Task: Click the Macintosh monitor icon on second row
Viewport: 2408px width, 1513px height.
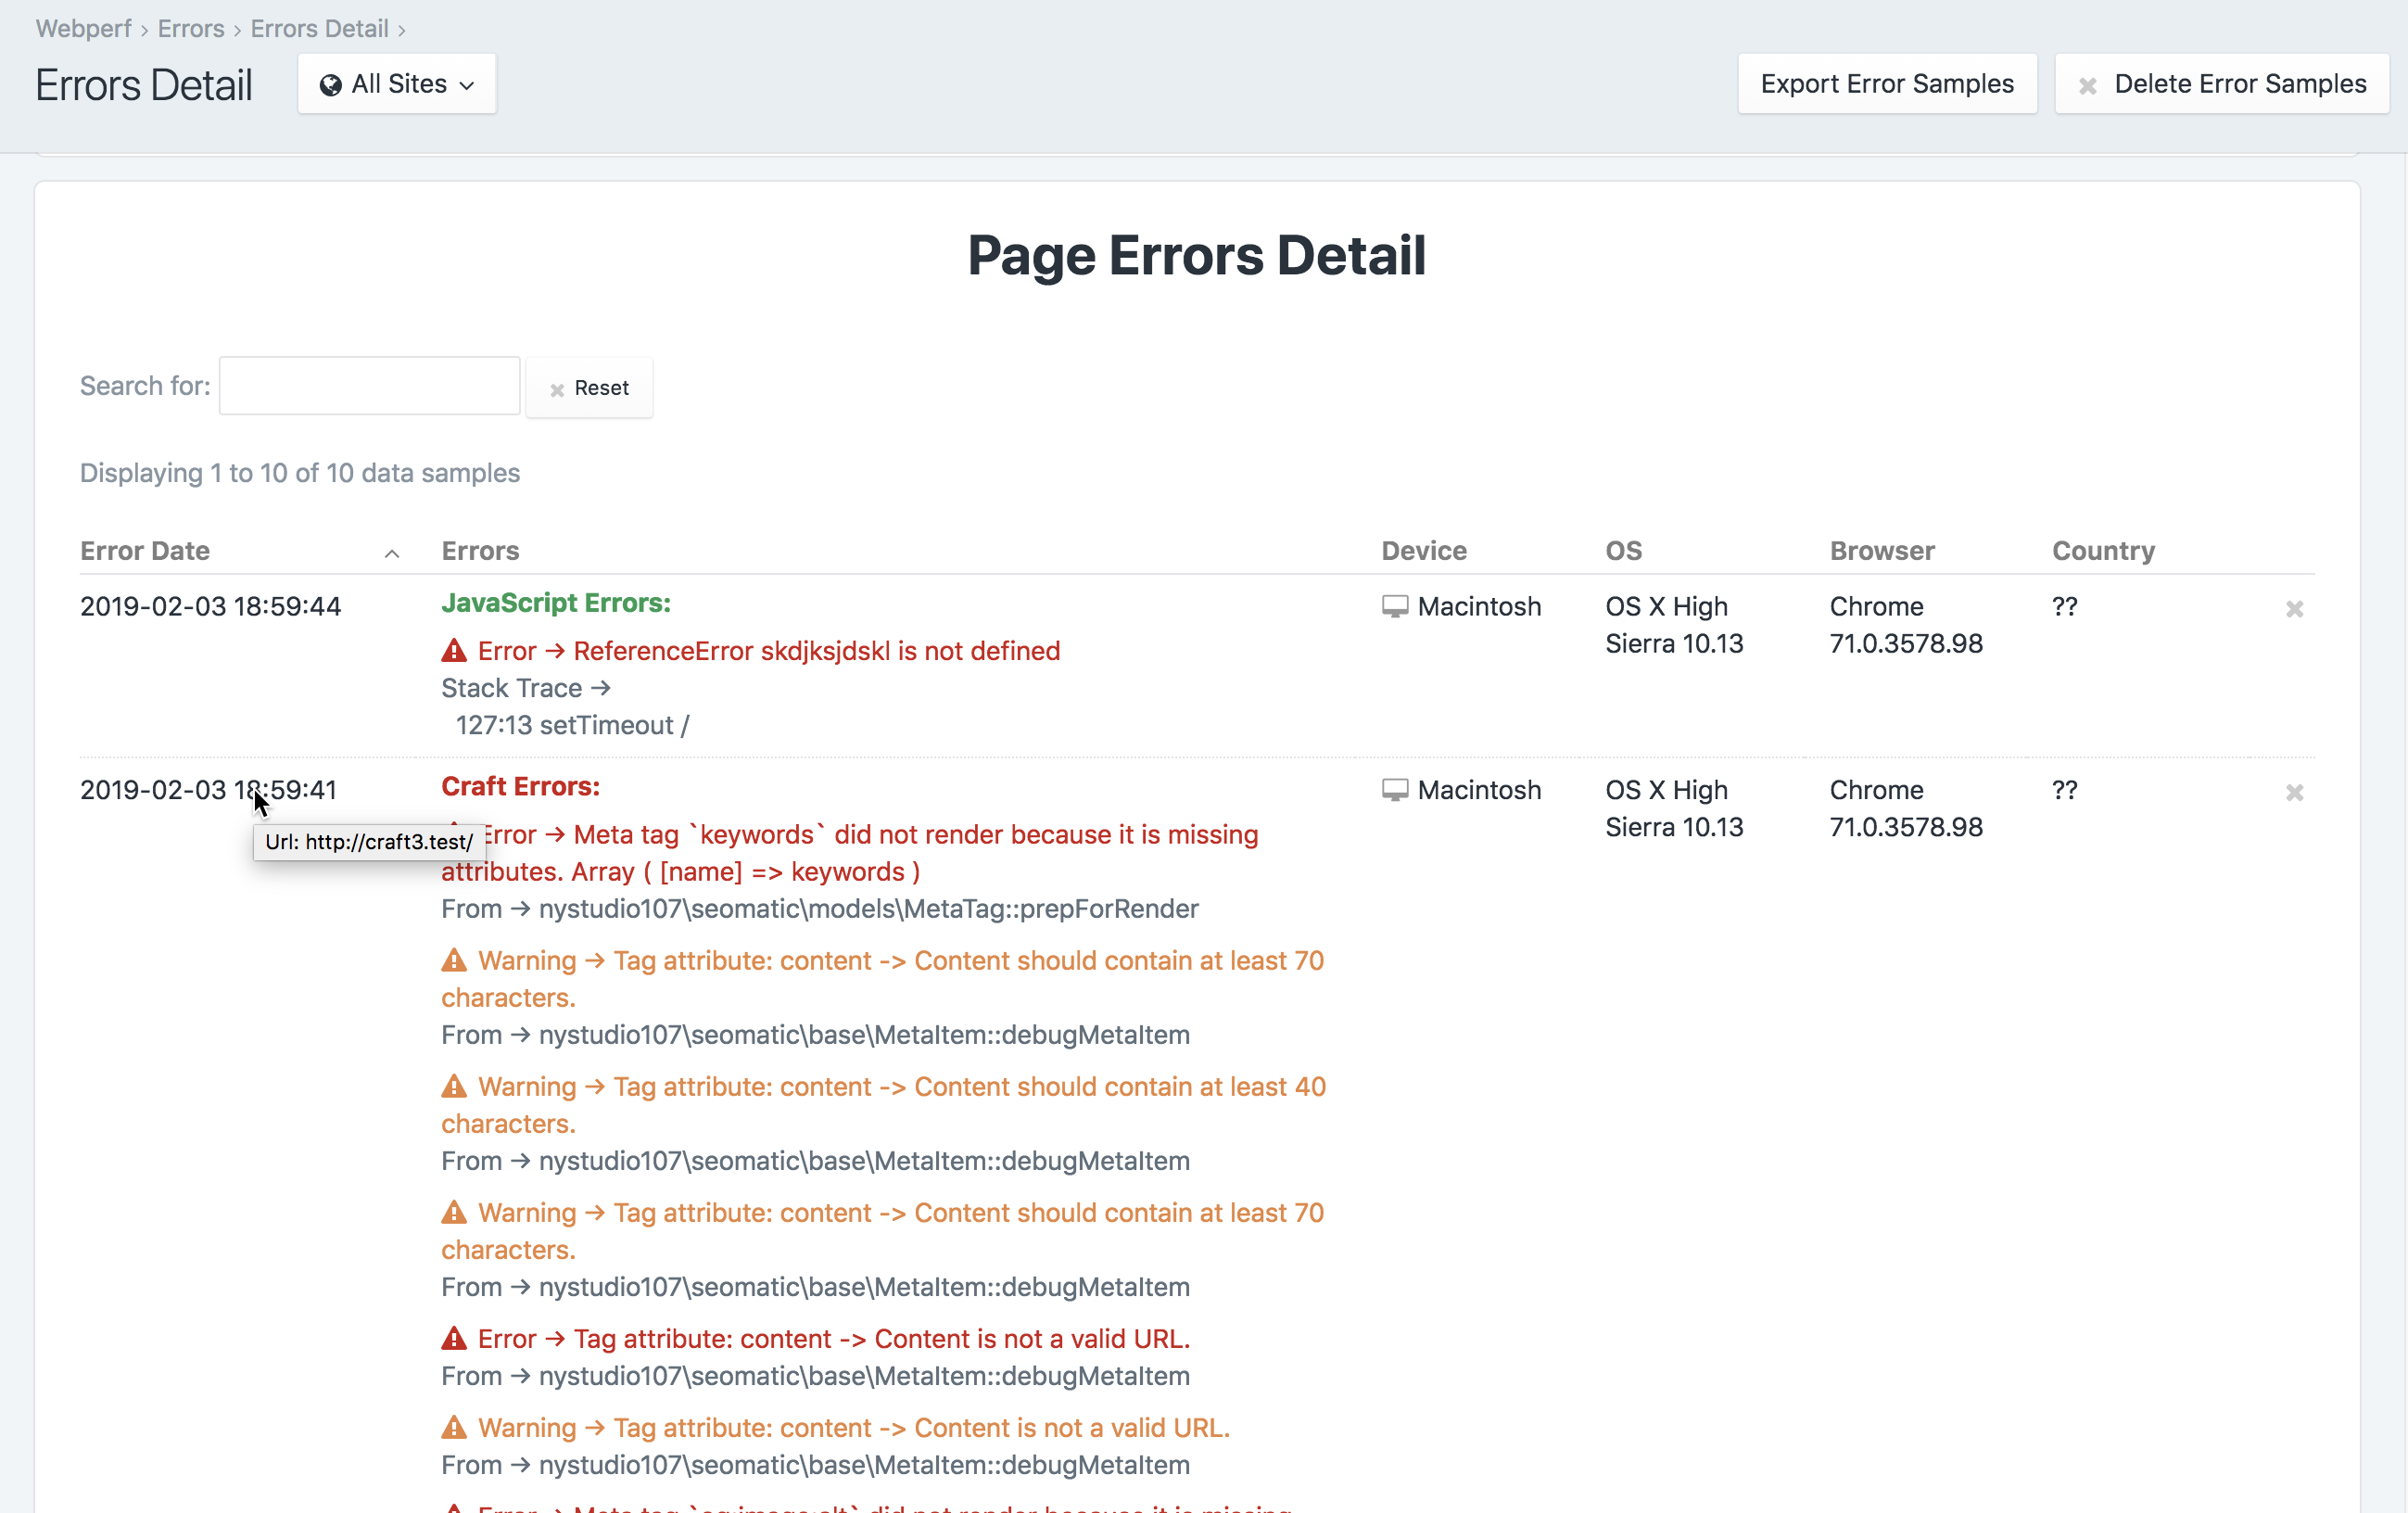Action: 1394,789
